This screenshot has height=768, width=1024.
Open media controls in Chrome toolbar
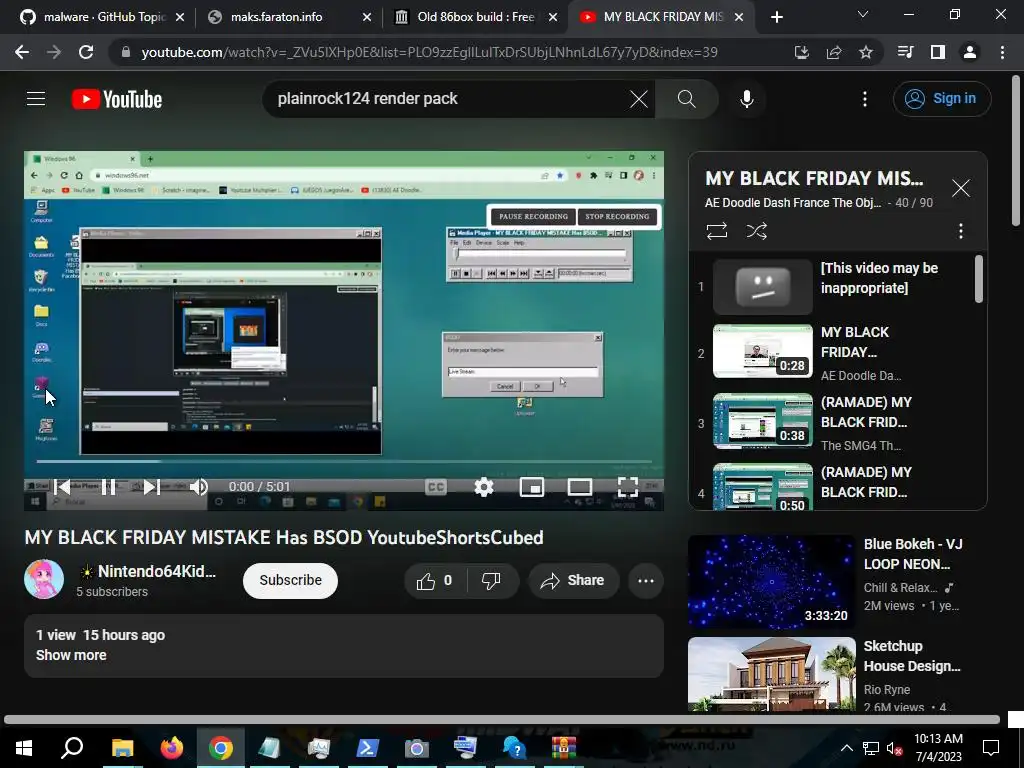(x=905, y=52)
